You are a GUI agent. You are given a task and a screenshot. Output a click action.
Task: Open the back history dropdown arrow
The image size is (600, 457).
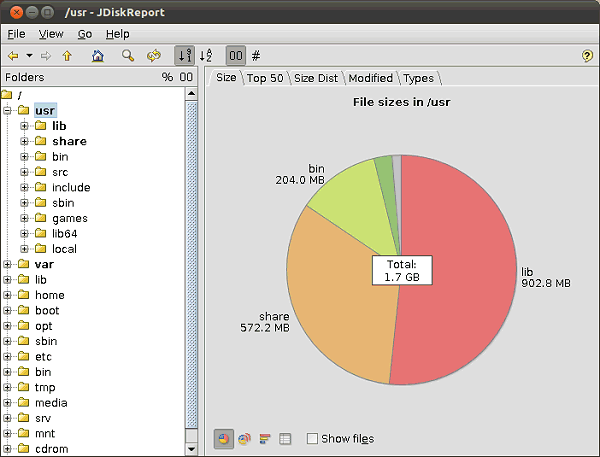(x=30, y=56)
